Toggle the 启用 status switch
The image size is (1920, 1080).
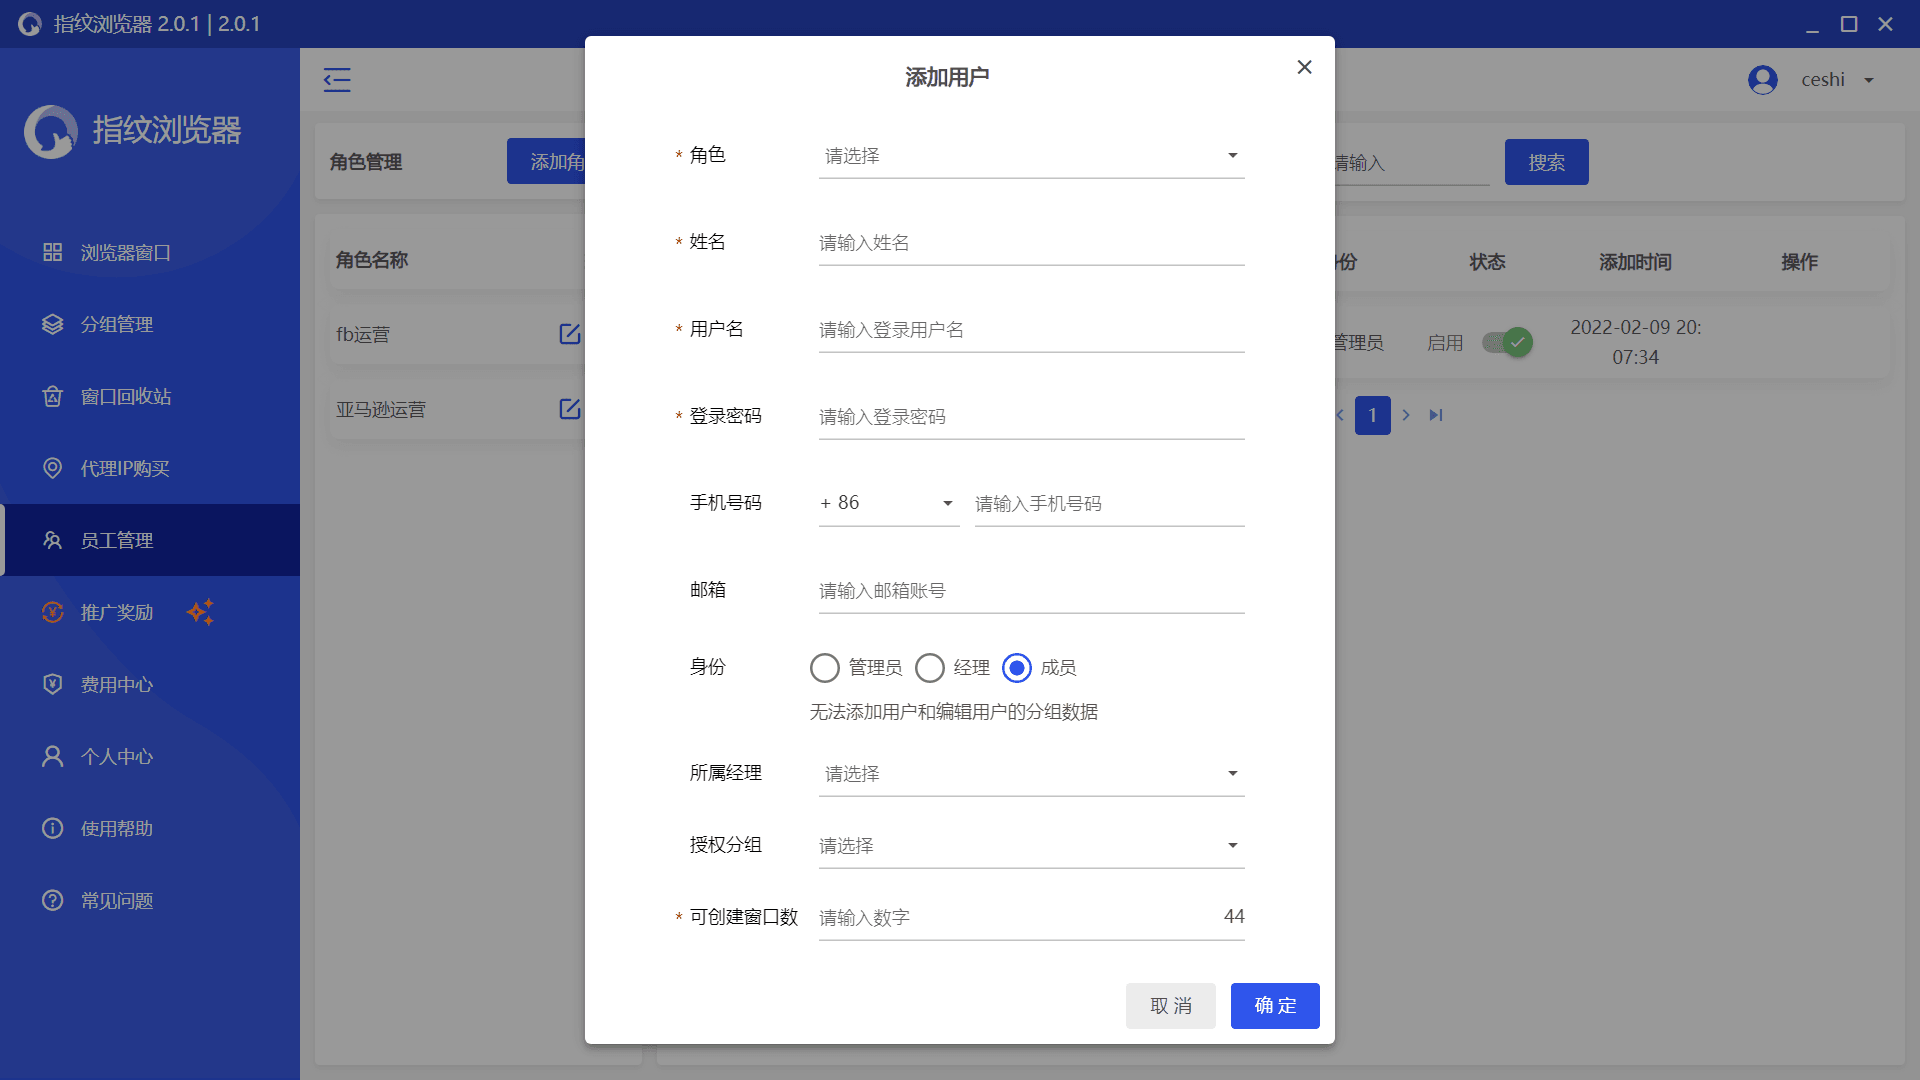pos(1508,343)
